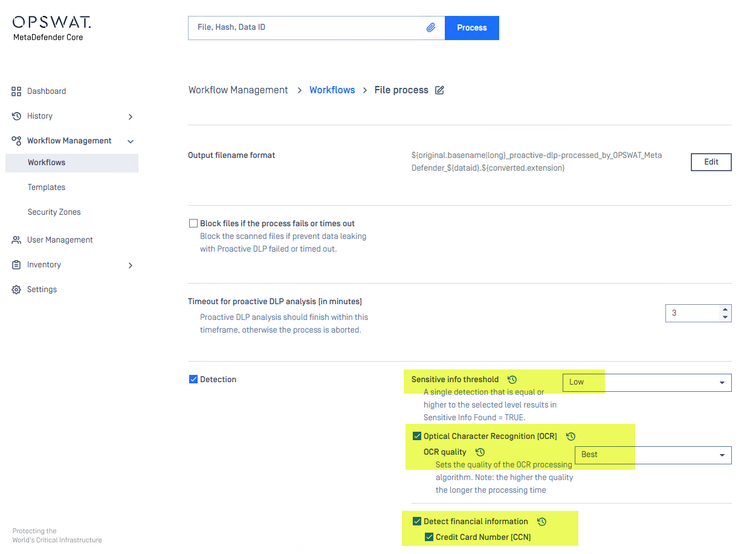Uncheck Optical Character Recognition checkbox
750x554 pixels.
pos(417,437)
